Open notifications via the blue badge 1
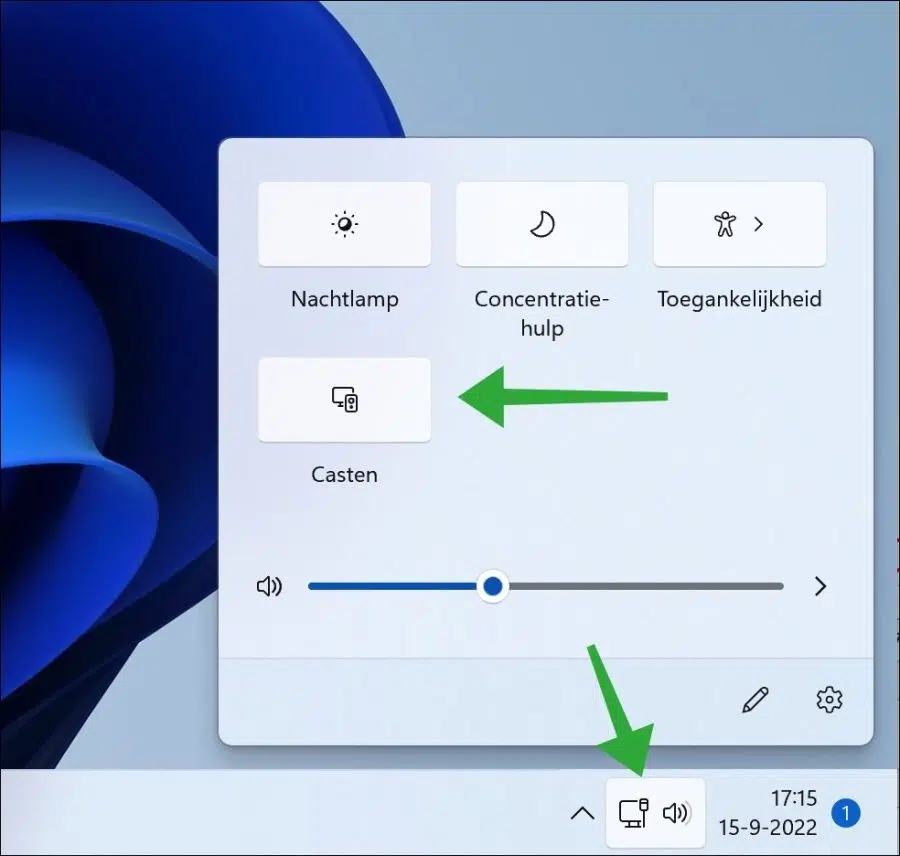900x856 pixels. 845,813
